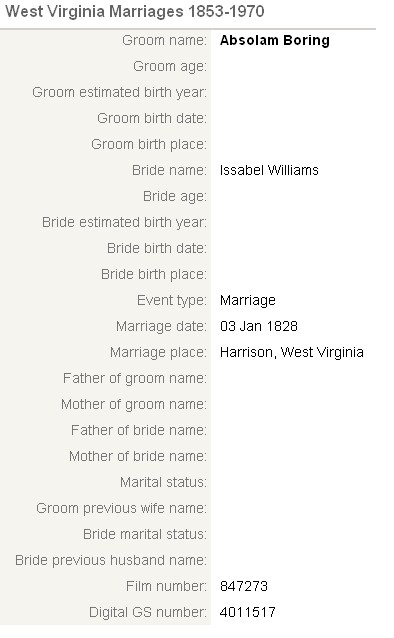Select the film number 847273

(244, 586)
